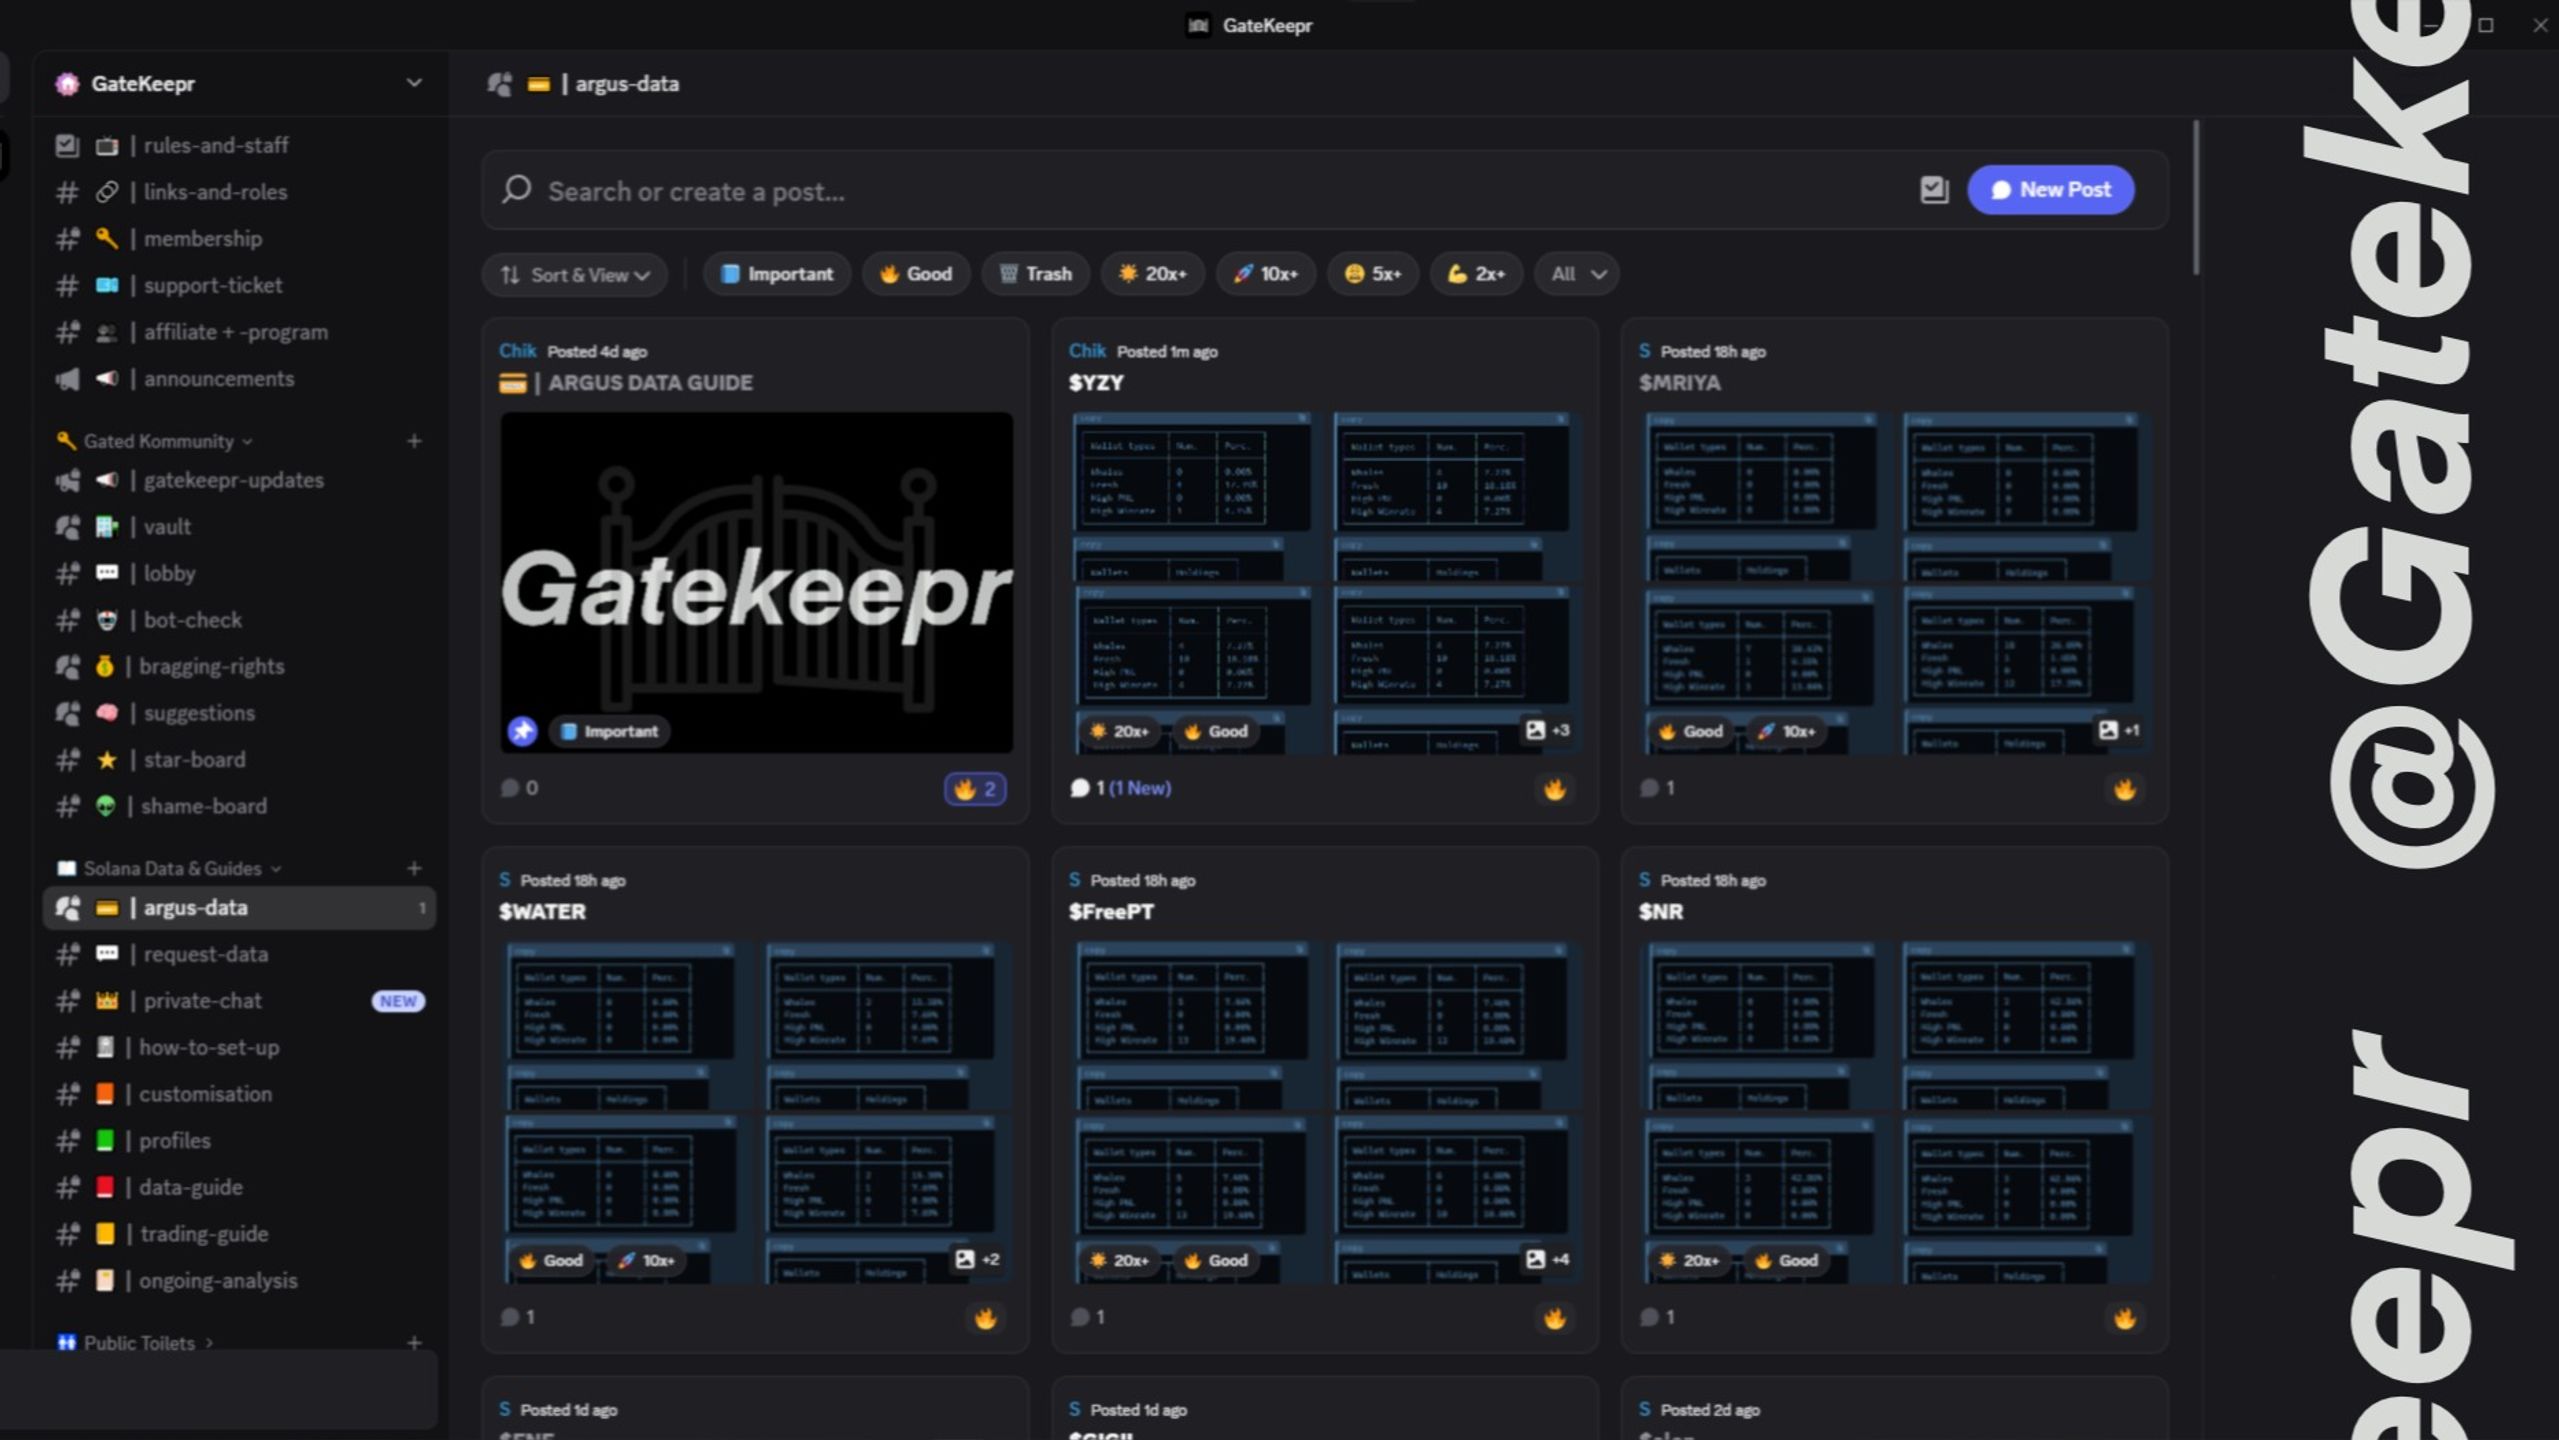Open the customisation channel
Image resolution: width=2559 pixels, height=1440 pixels.
[238, 1094]
